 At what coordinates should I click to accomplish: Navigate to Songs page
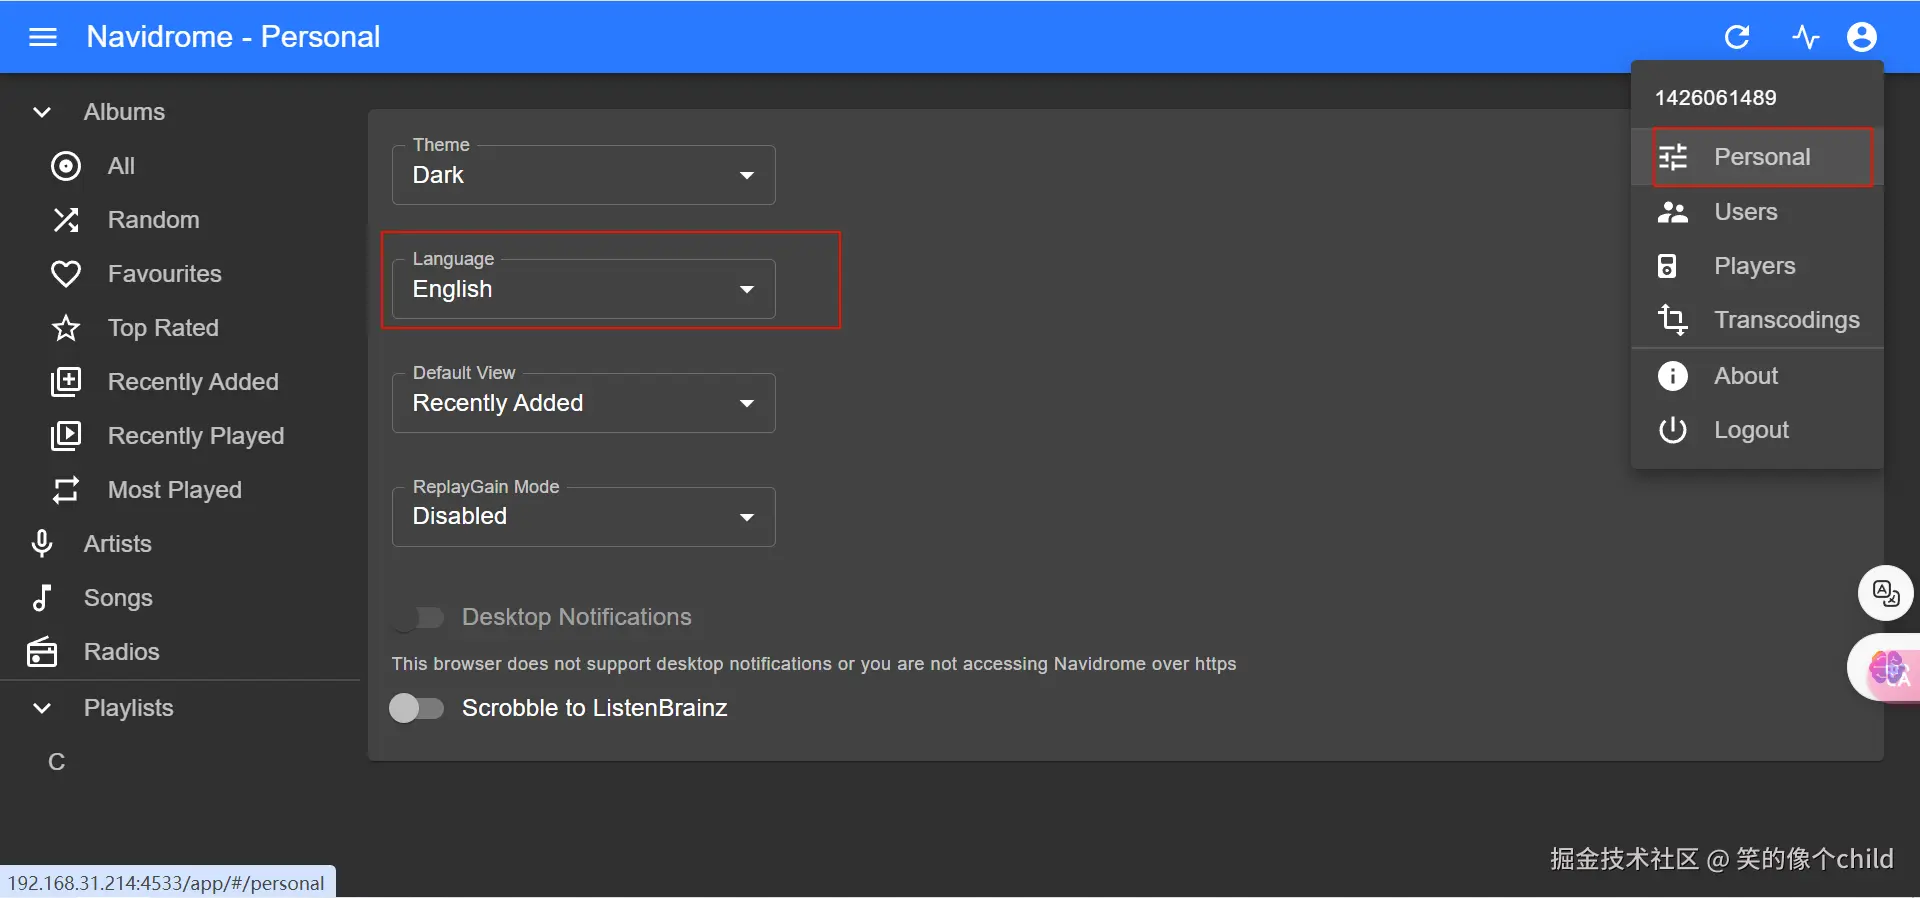(180, 598)
